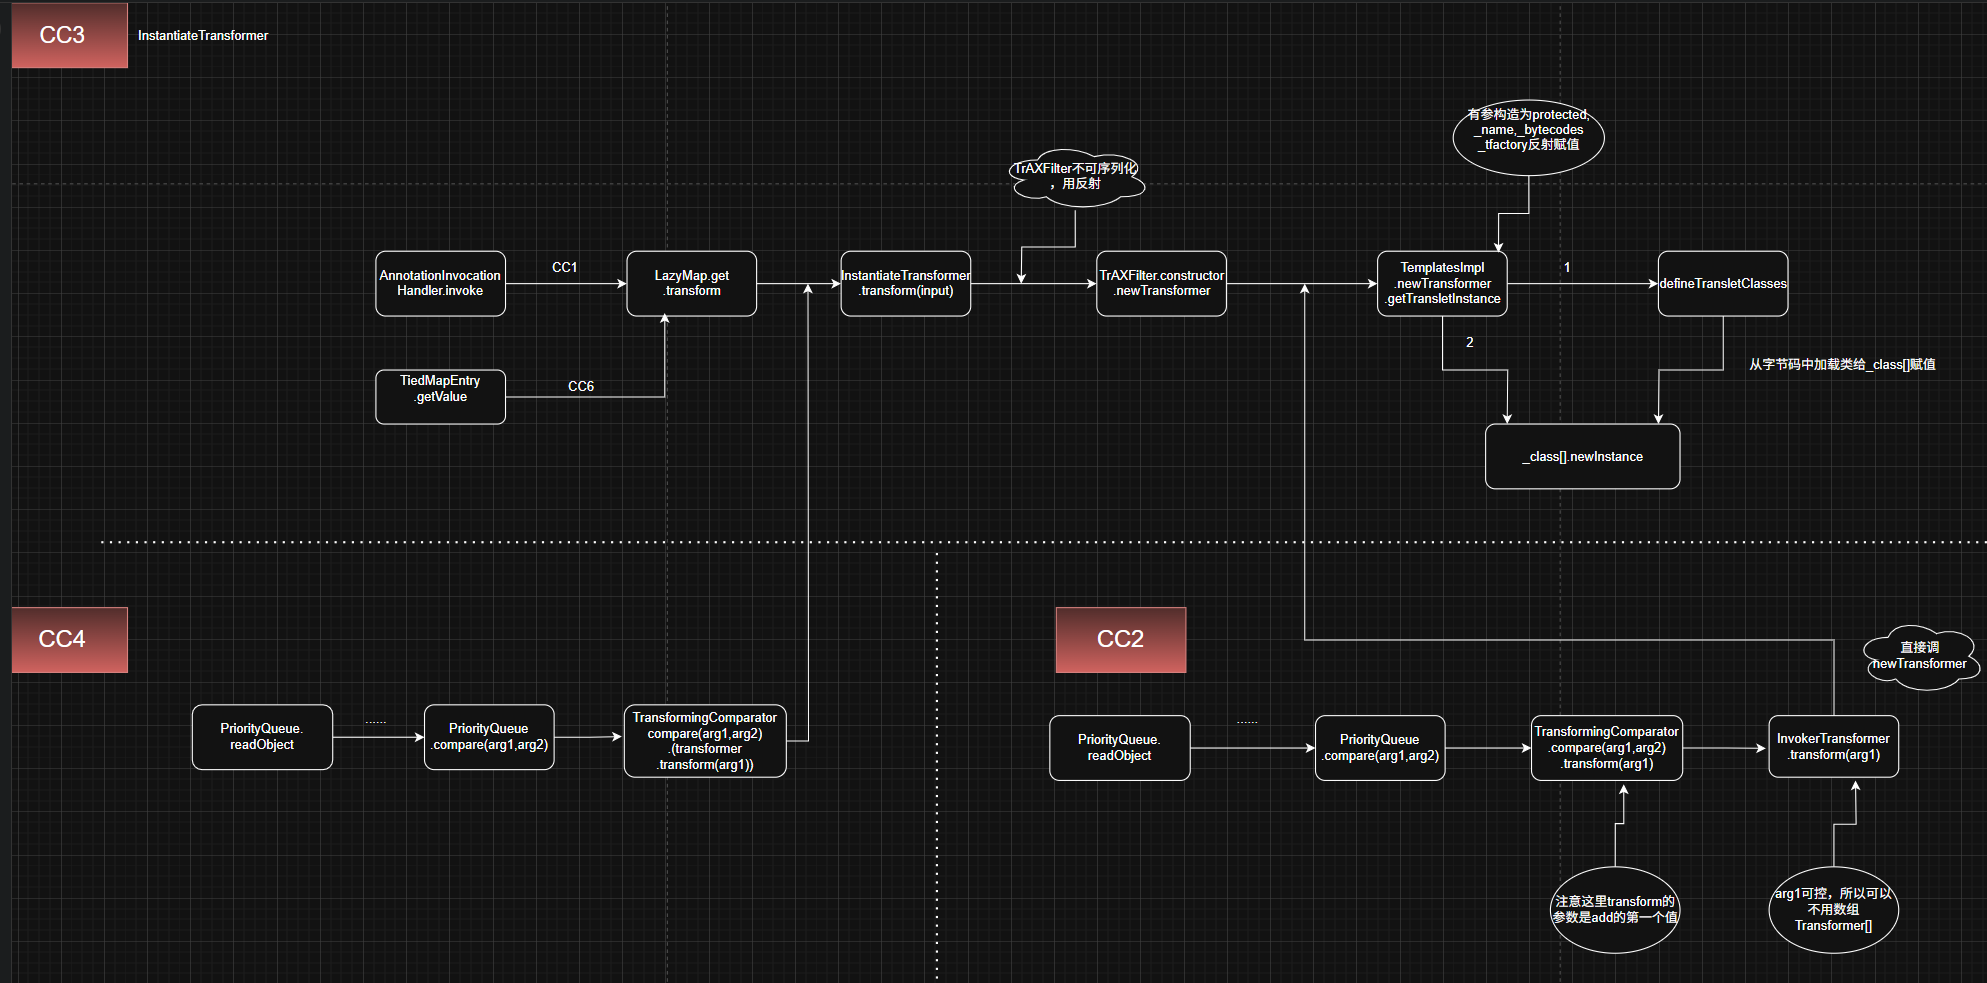
Task: Click the defineTransletClasses node
Action: pyautogui.click(x=1722, y=283)
